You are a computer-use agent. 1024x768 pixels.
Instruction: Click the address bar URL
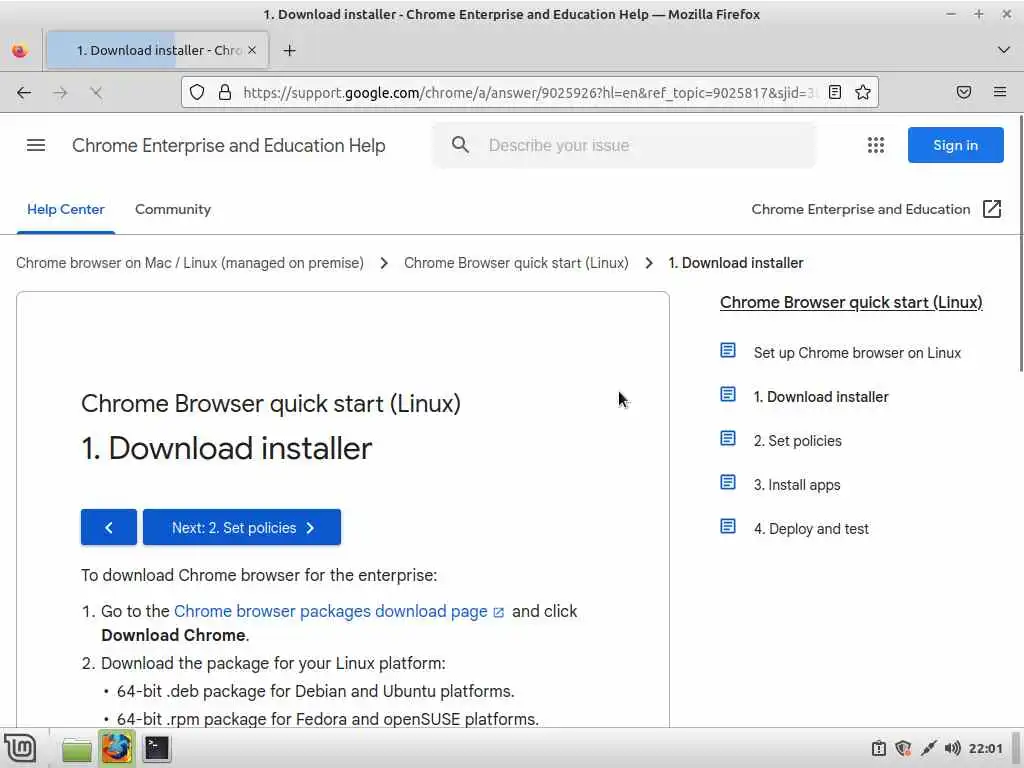[530, 93]
